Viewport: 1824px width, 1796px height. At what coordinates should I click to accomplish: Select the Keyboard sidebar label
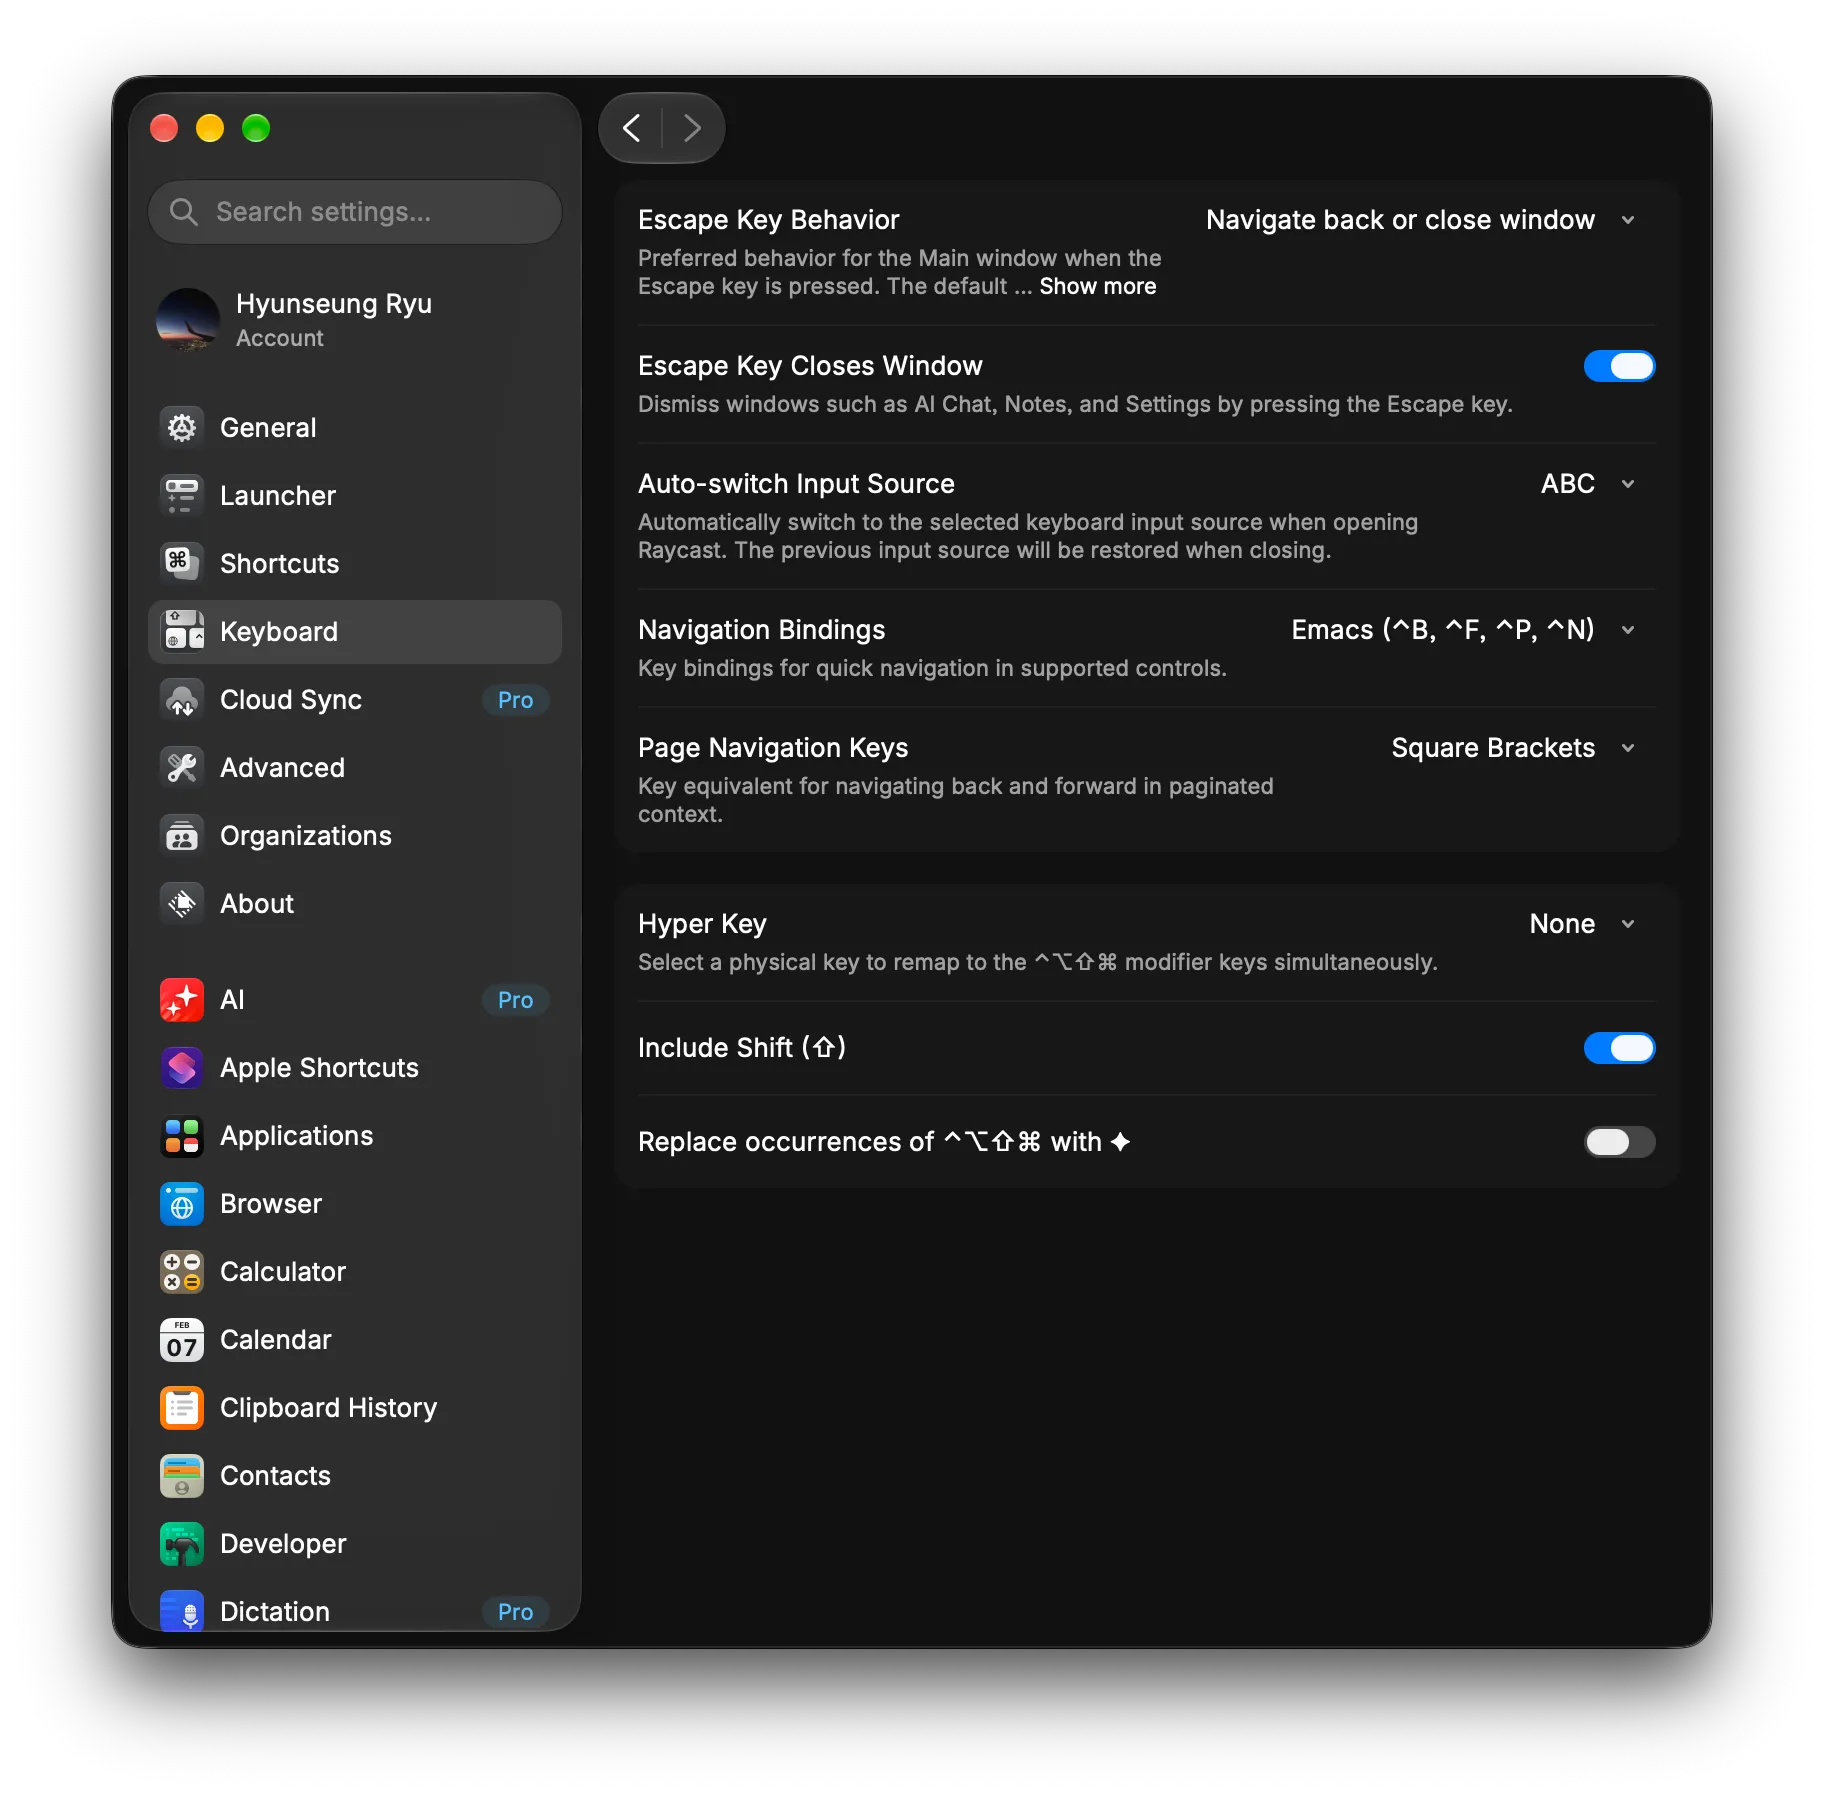tap(279, 632)
